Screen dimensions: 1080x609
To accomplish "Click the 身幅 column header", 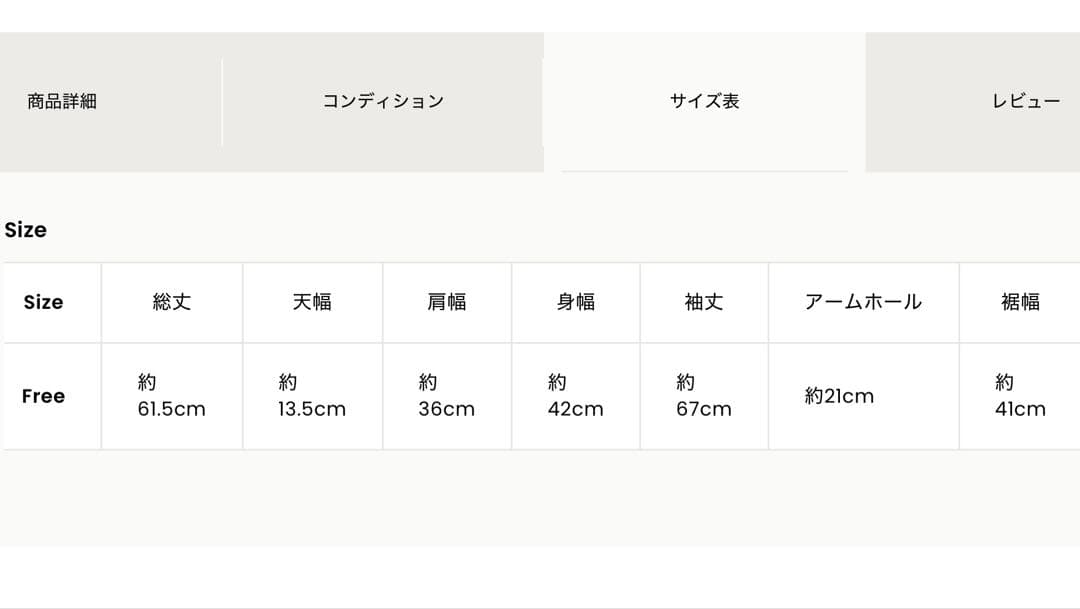I will tap(575, 302).
